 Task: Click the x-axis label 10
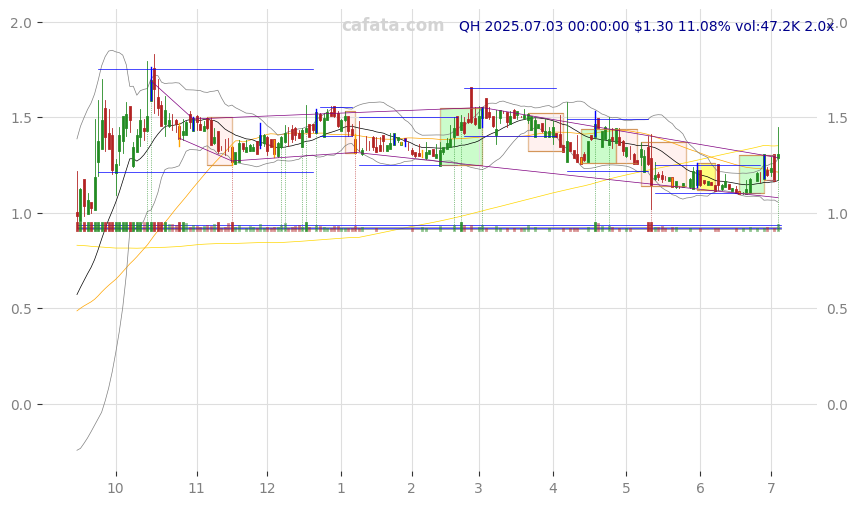[115, 488]
